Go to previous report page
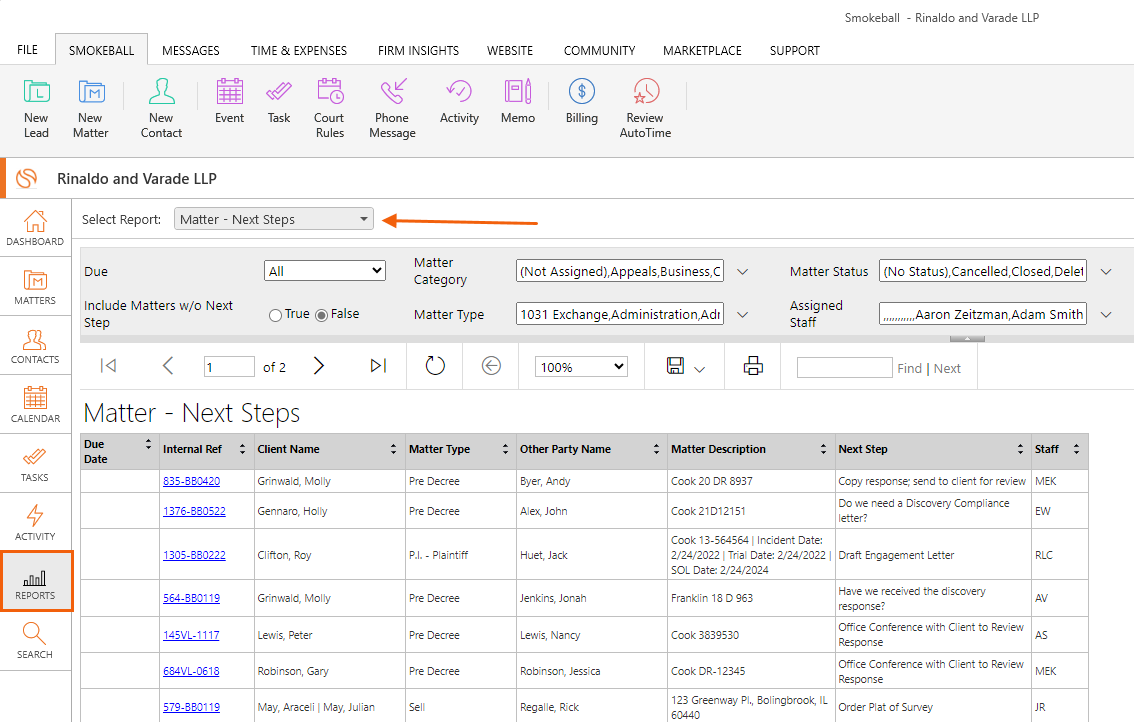 168,366
